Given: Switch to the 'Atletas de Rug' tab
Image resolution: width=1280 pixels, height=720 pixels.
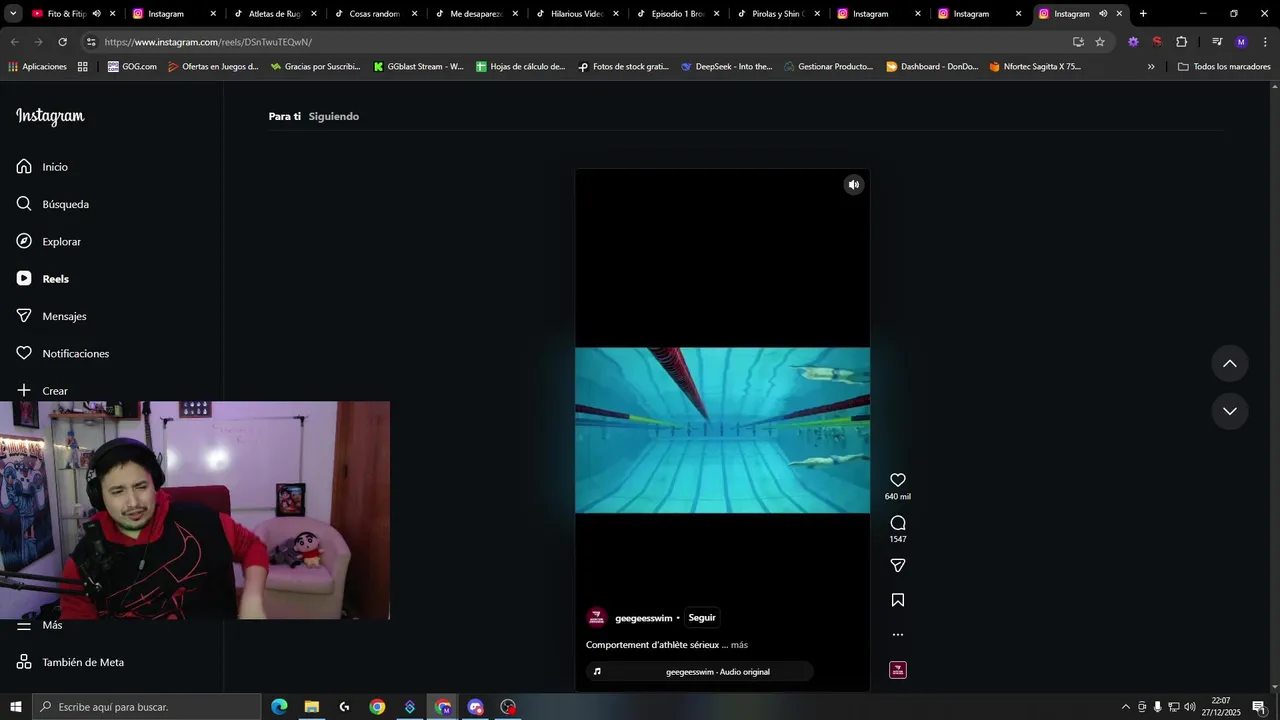Looking at the screenshot, I should [x=275, y=14].
